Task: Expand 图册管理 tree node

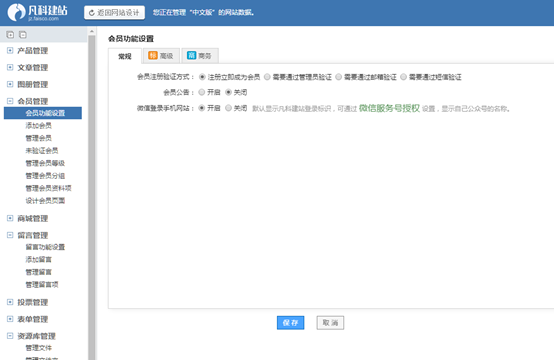Action: coord(10,84)
